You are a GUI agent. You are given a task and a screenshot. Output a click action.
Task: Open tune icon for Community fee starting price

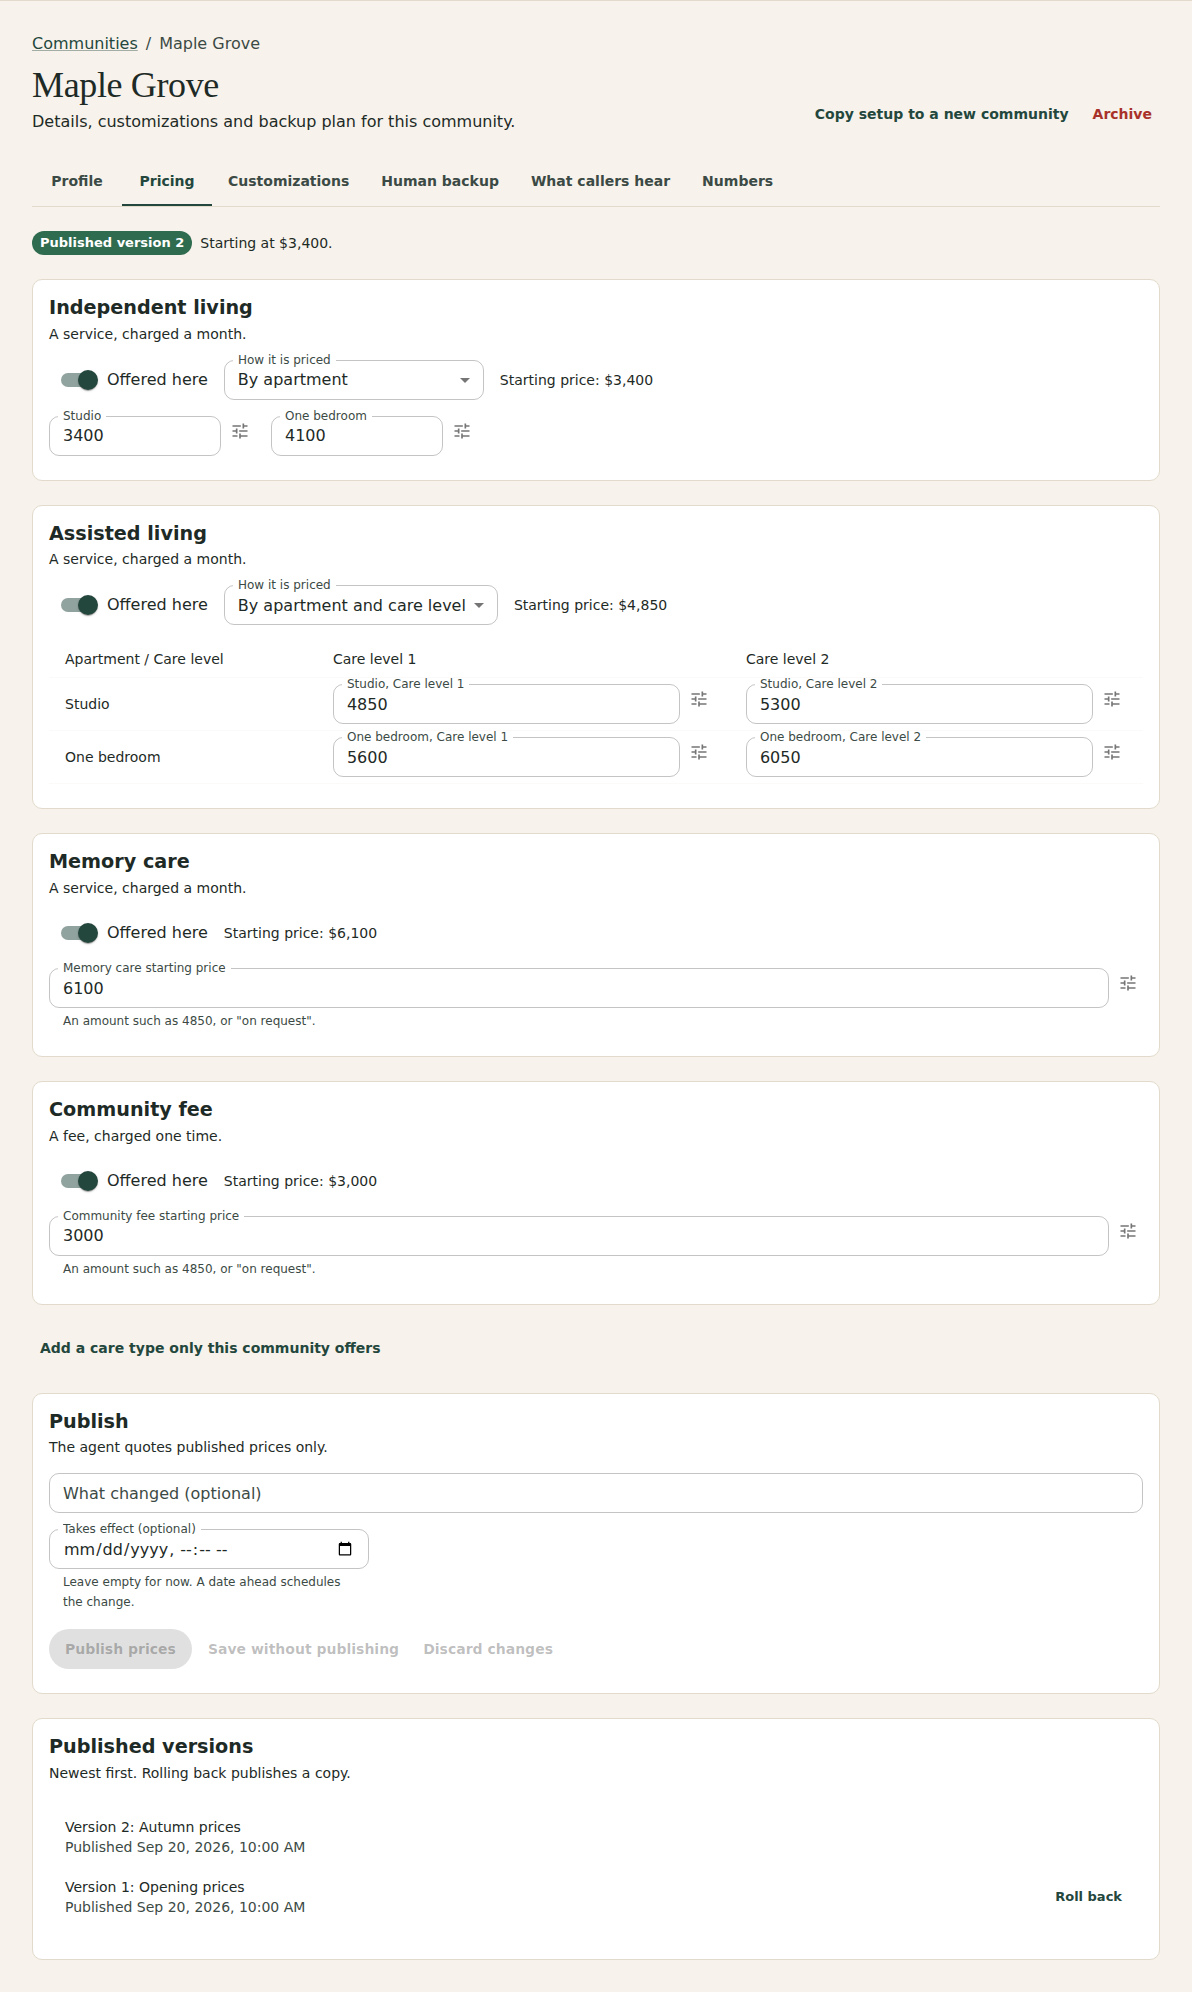pyautogui.click(x=1128, y=1231)
